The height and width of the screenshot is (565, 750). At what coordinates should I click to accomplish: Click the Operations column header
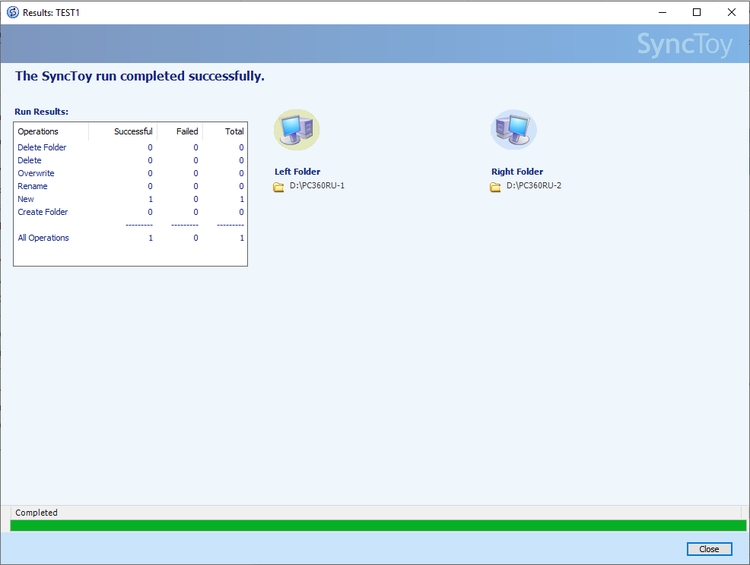pyautogui.click(x=52, y=131)
